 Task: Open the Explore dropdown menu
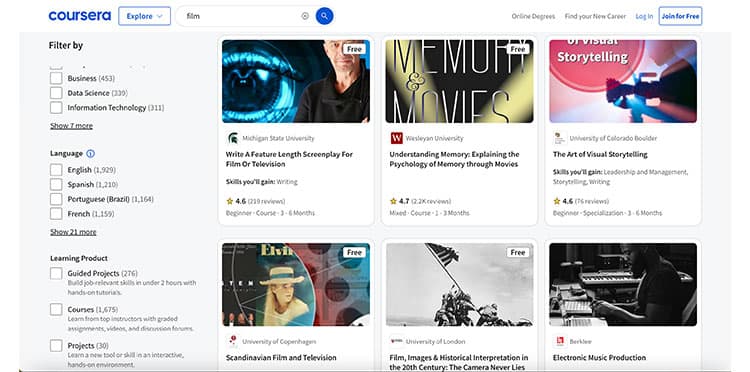(144, 16)
